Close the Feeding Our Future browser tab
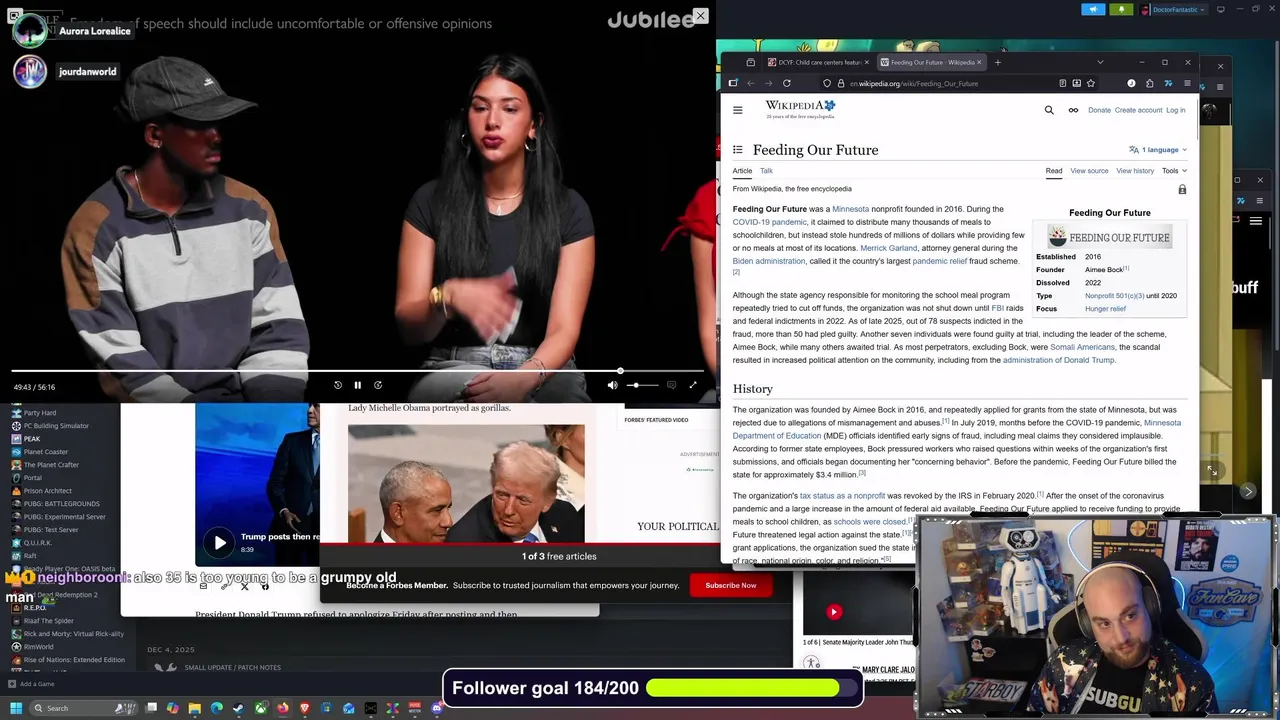1280x720 pixels. (979, 62)
